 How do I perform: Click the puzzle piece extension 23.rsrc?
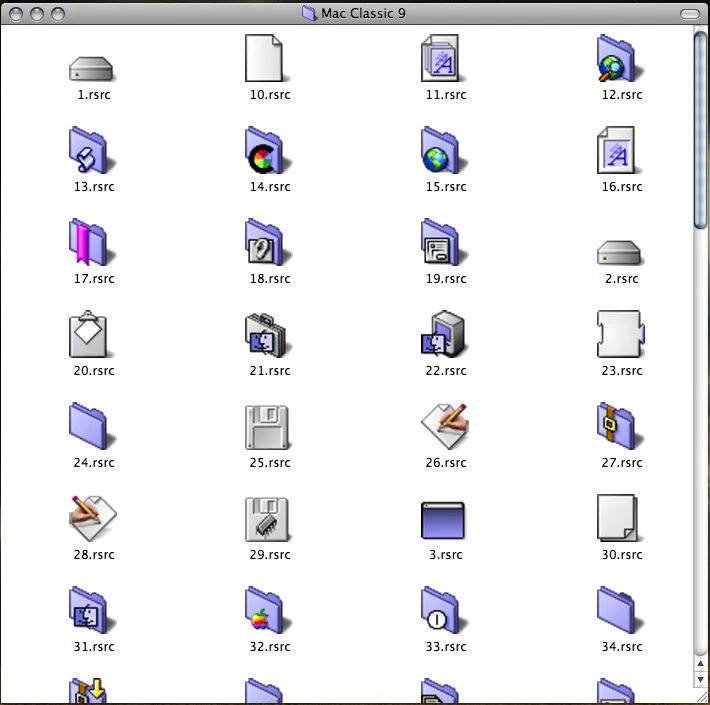pos(620,334)
